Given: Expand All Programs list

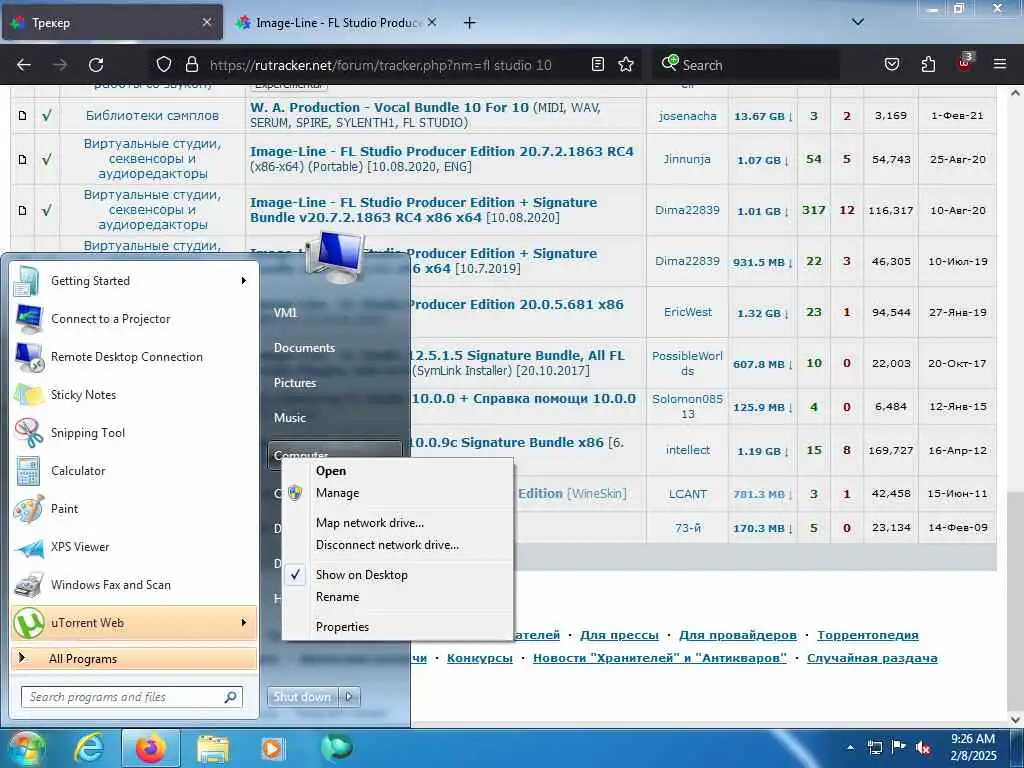Looking at the screenshot, I should [x=134, y=658].
